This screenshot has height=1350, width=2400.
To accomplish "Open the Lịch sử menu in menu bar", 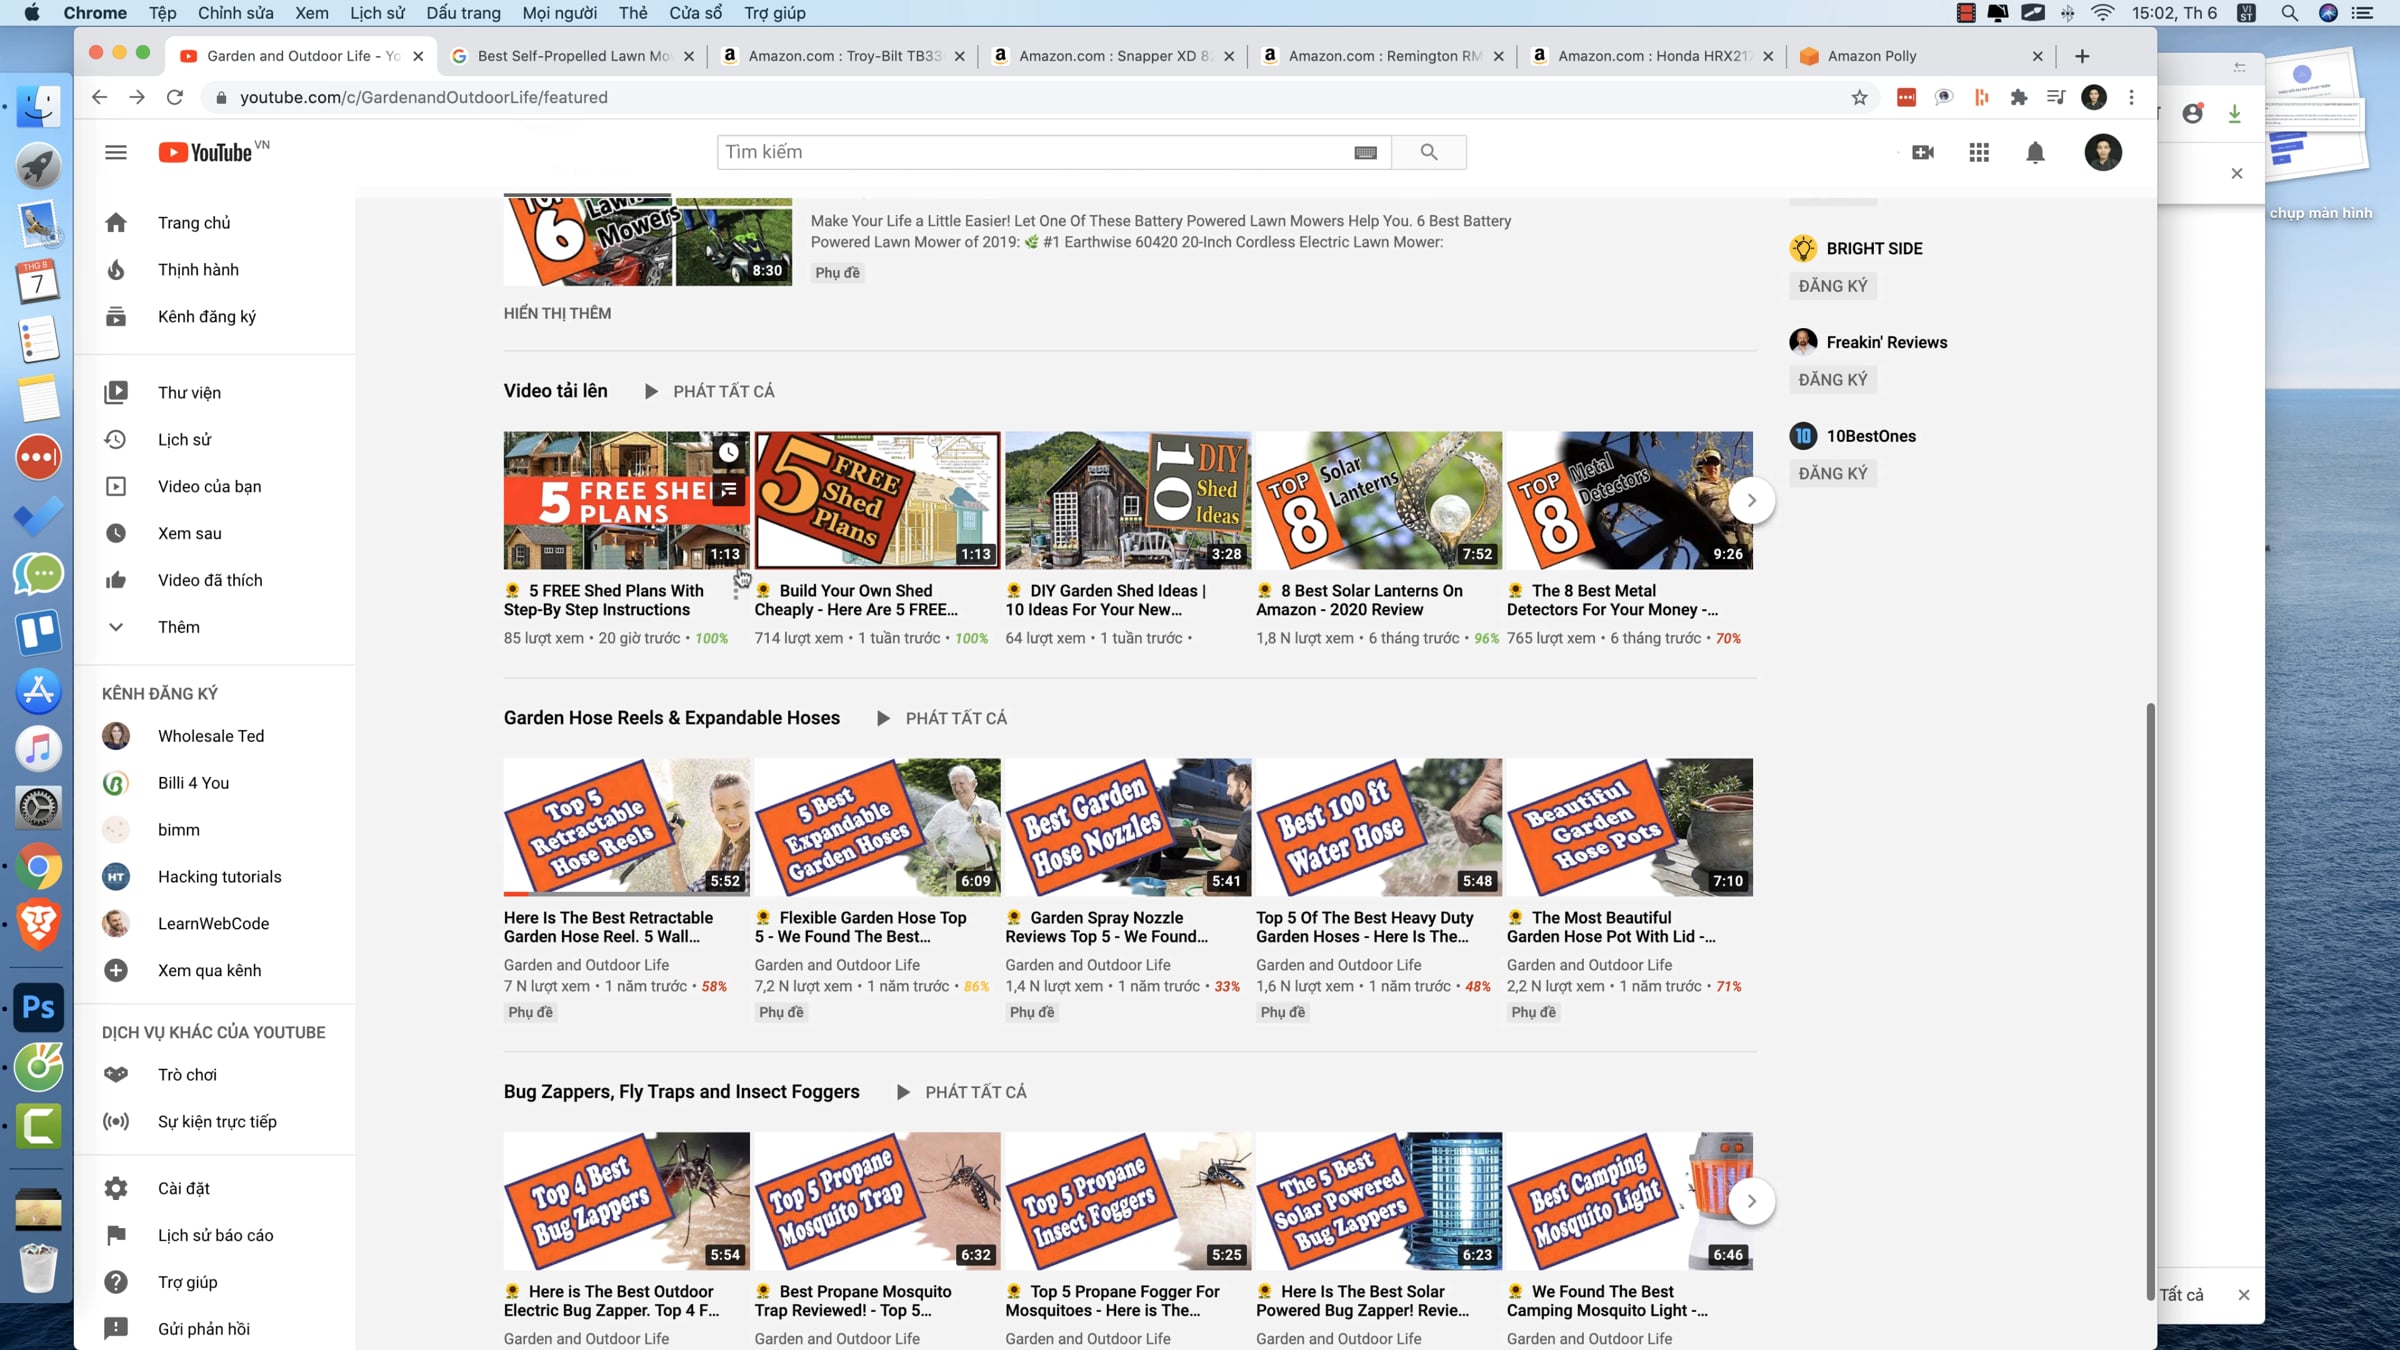I will pyautogui.click(x=377, y=13).
